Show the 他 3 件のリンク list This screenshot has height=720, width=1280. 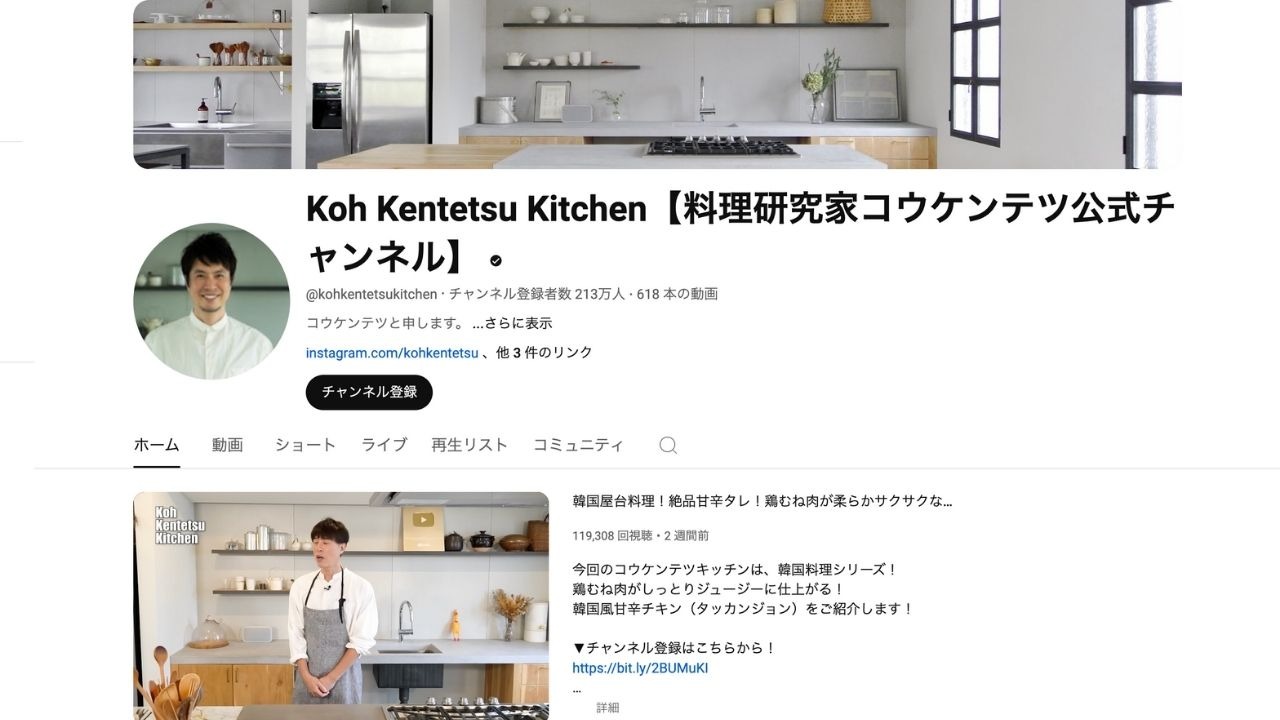click(x=544, y=353)
